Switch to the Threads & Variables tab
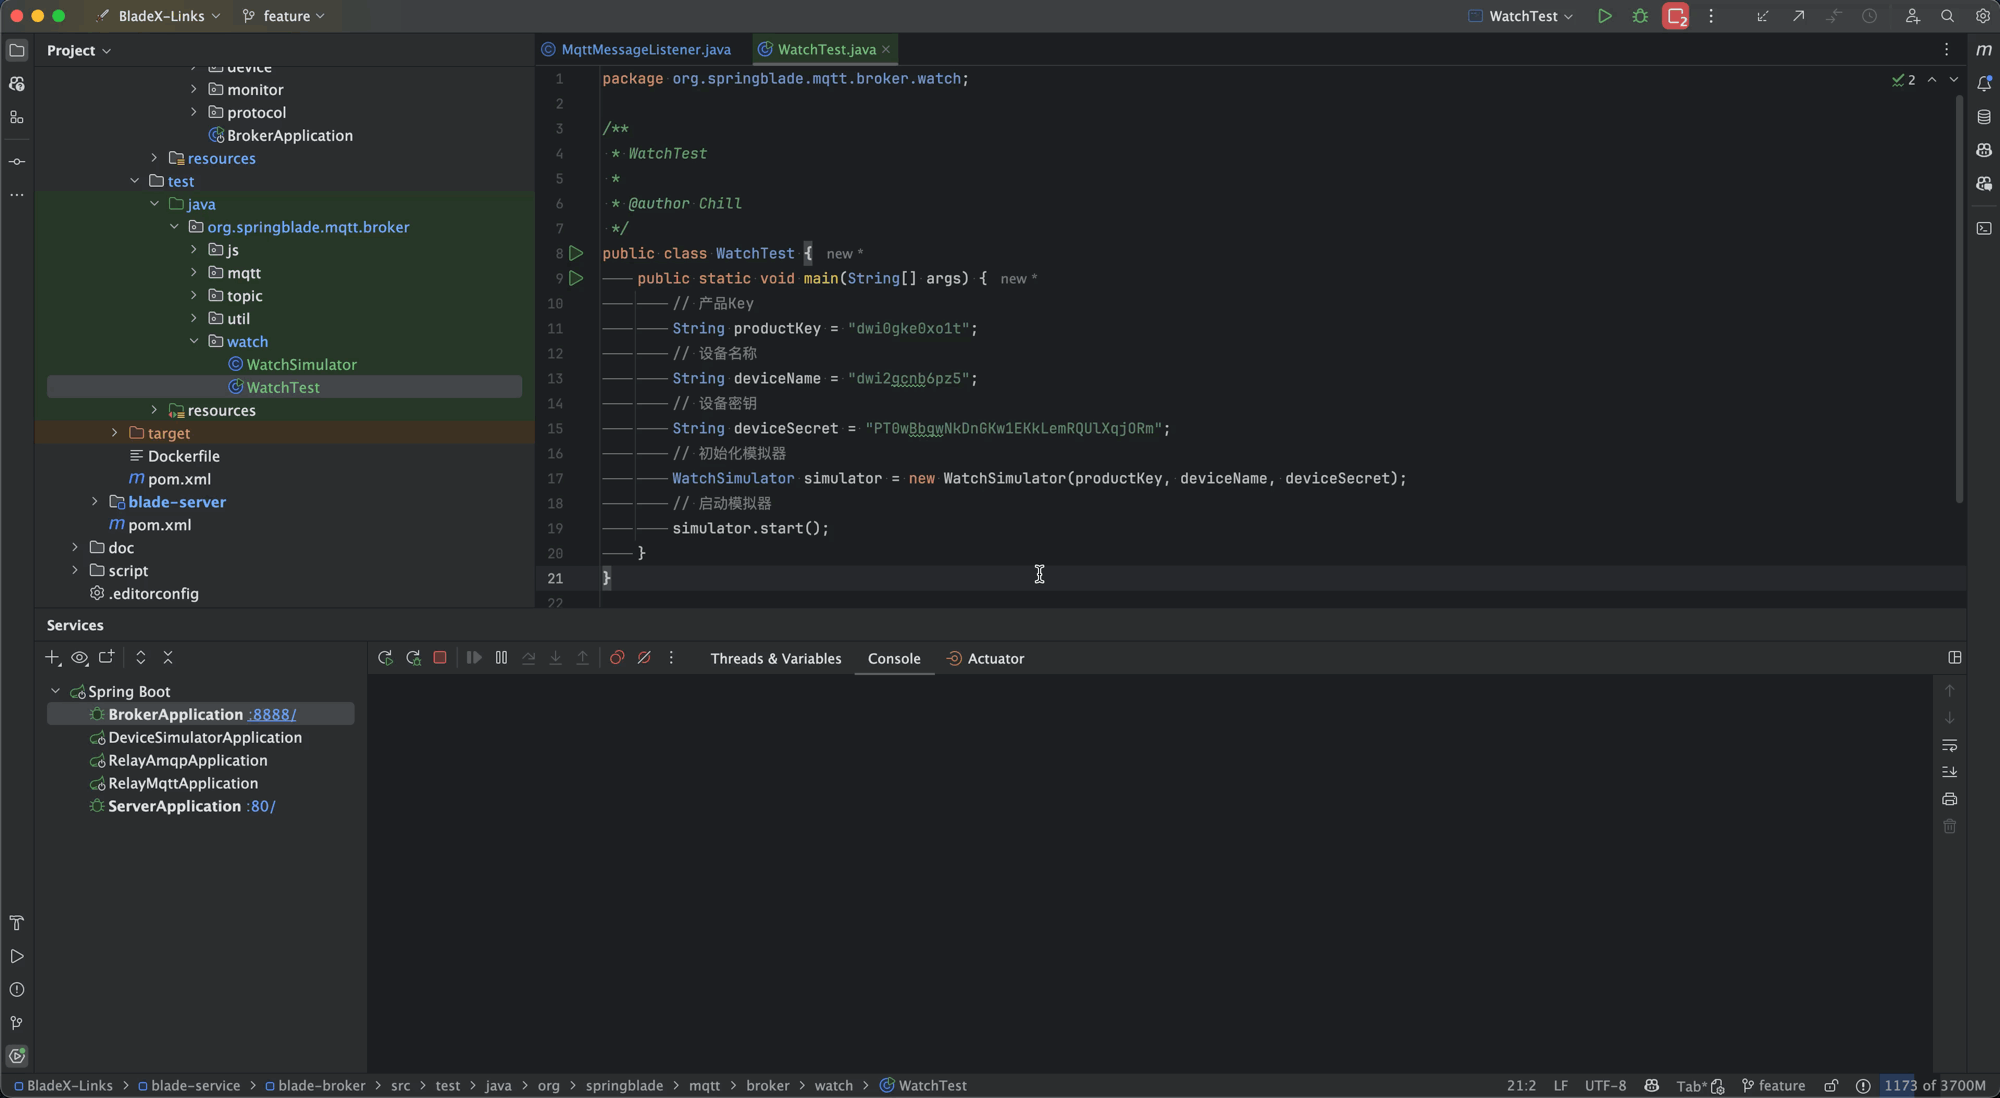Screen dimensions: 2000x1098 point(776,659)
